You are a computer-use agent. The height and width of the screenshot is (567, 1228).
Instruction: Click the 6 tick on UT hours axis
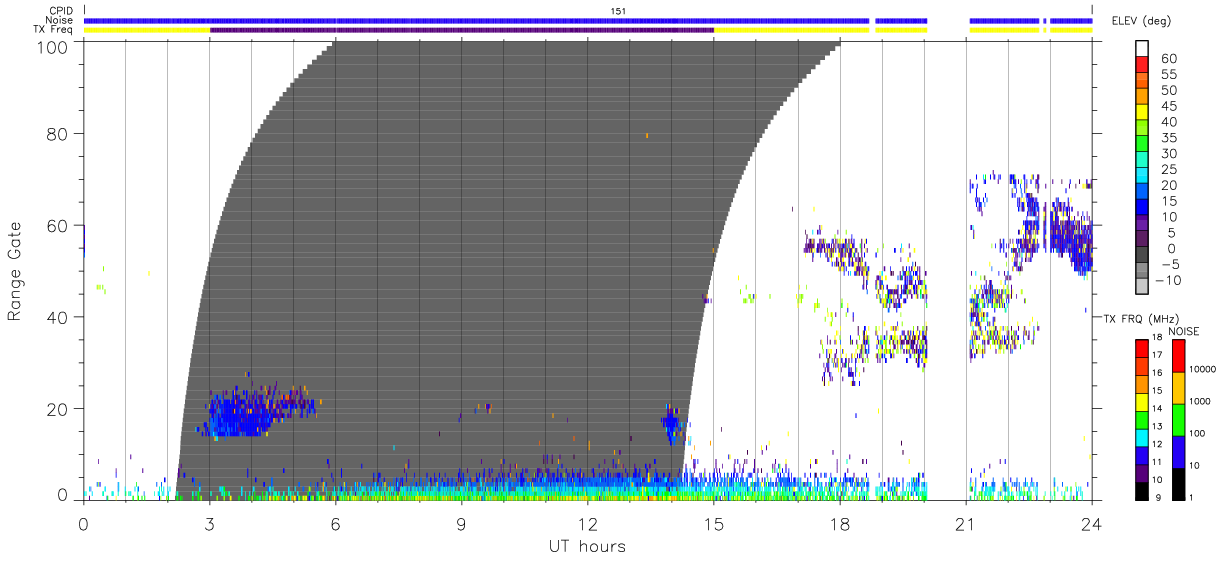tap(335, 523)
